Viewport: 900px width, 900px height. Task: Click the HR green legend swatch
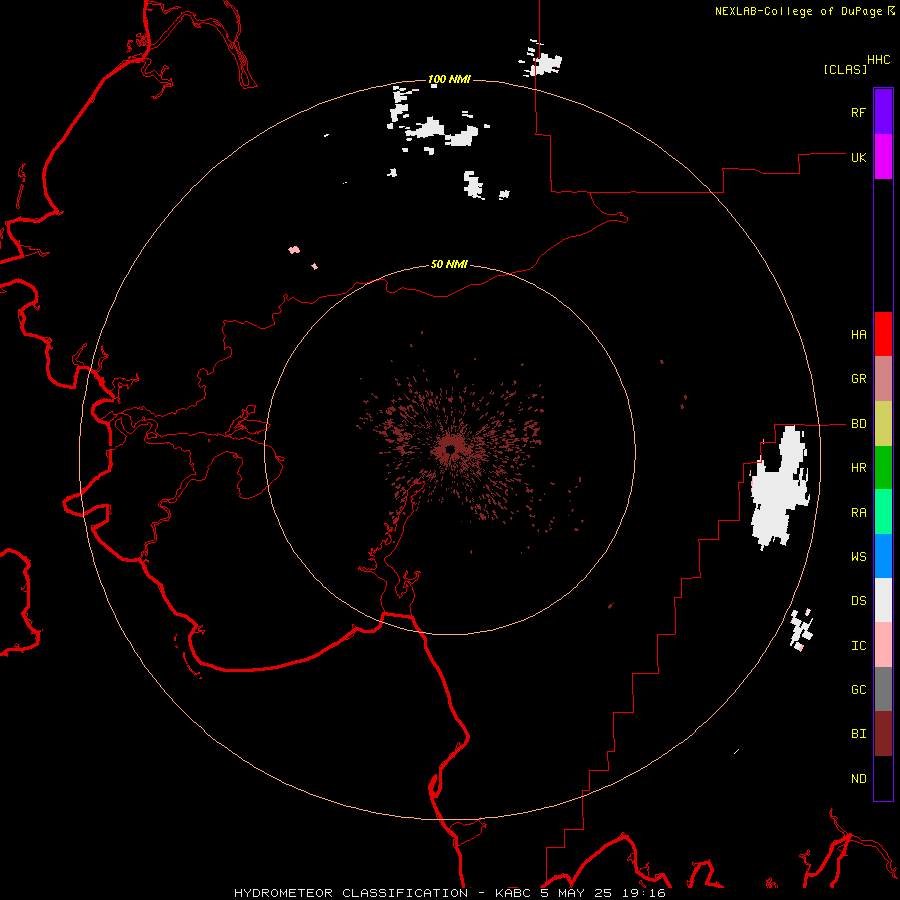pos(883,468)
